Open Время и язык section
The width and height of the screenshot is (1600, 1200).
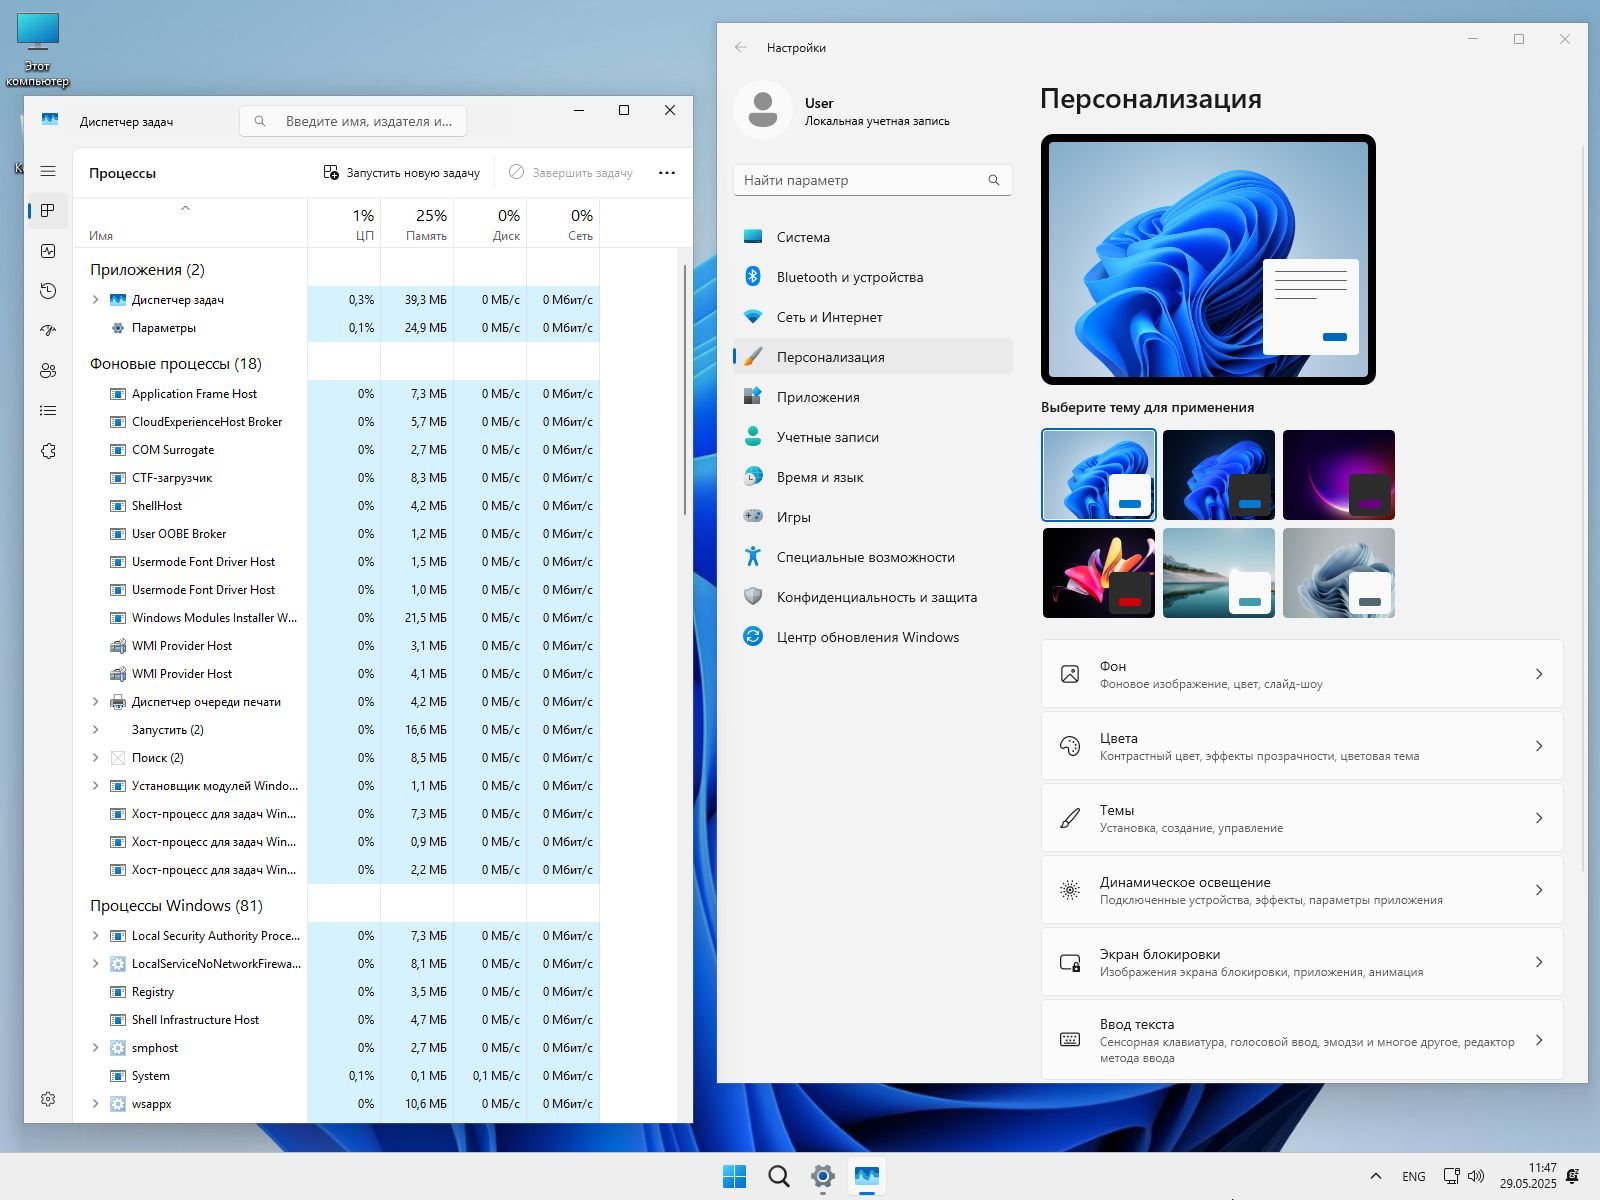(x=873, y=477)
